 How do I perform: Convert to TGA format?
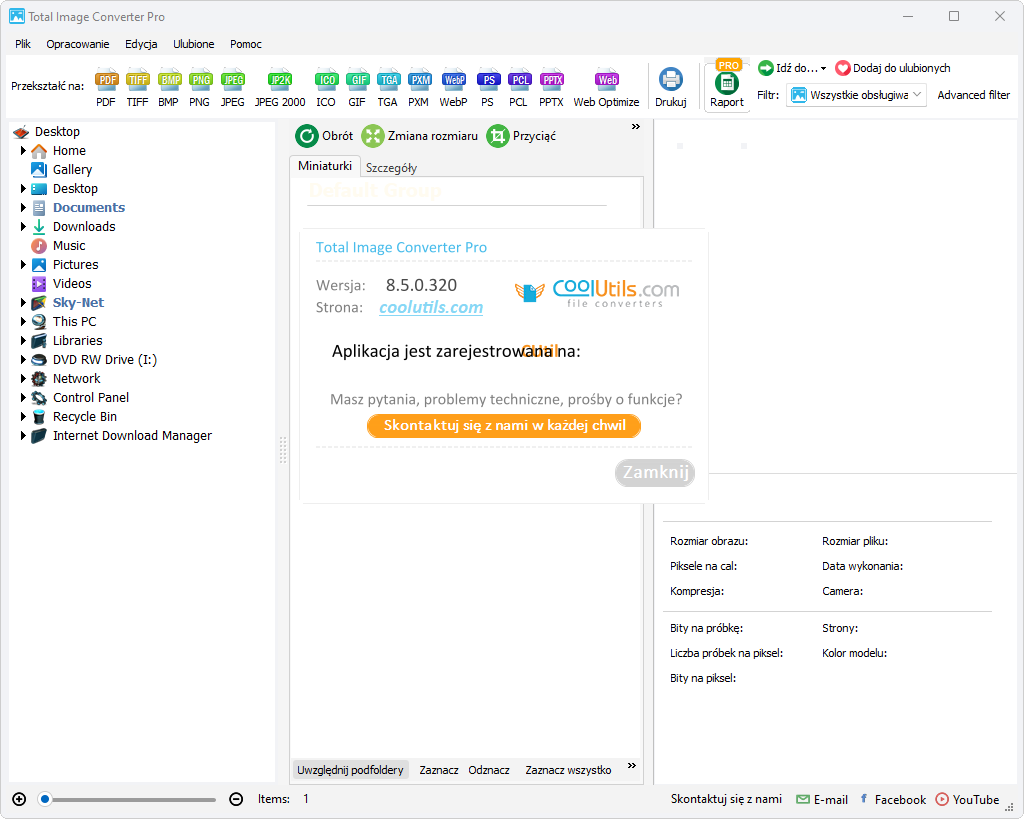click(x=388, y=87)
